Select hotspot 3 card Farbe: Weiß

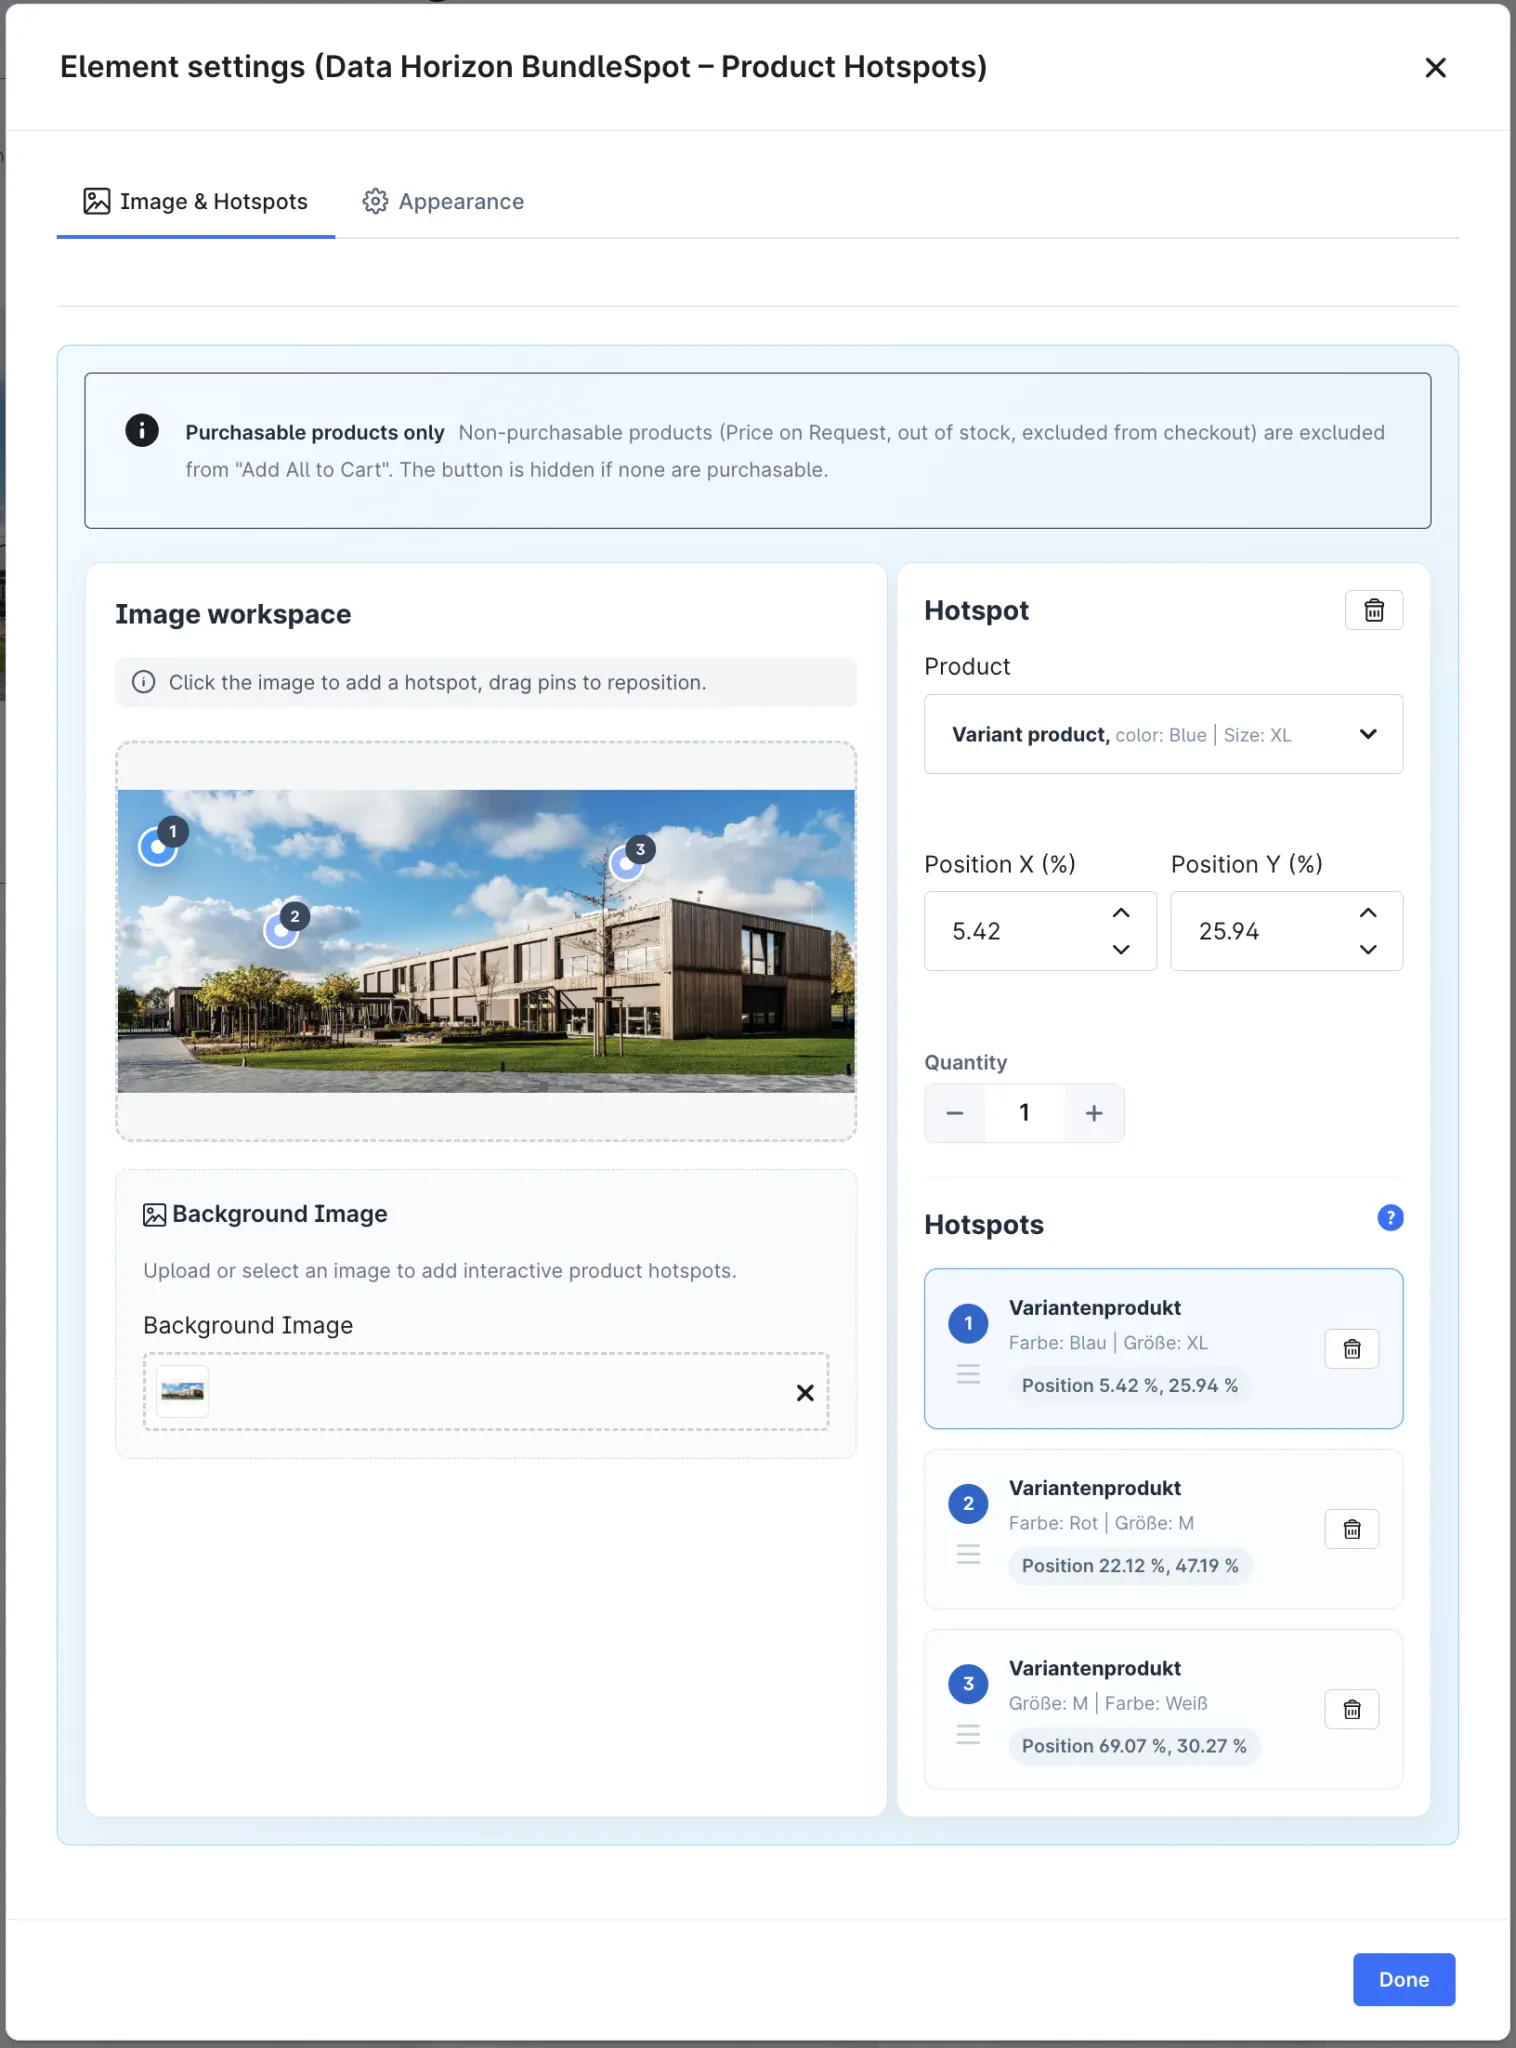tap(1163, 1709)
